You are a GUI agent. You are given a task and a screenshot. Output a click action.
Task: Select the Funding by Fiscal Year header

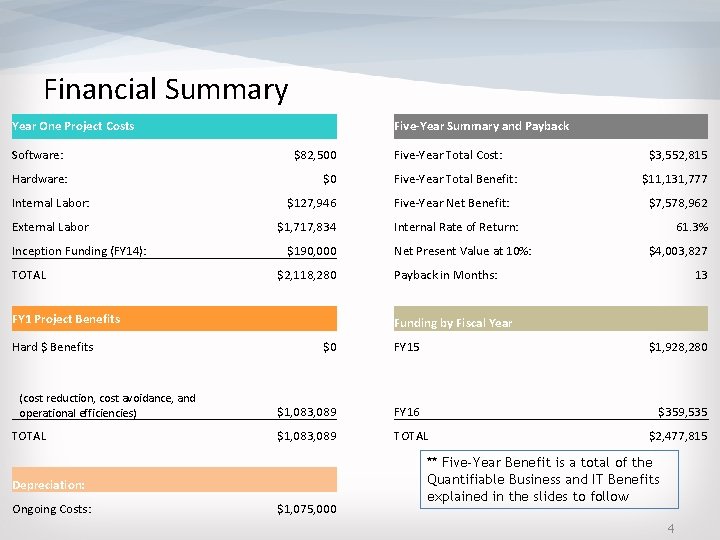551,319
